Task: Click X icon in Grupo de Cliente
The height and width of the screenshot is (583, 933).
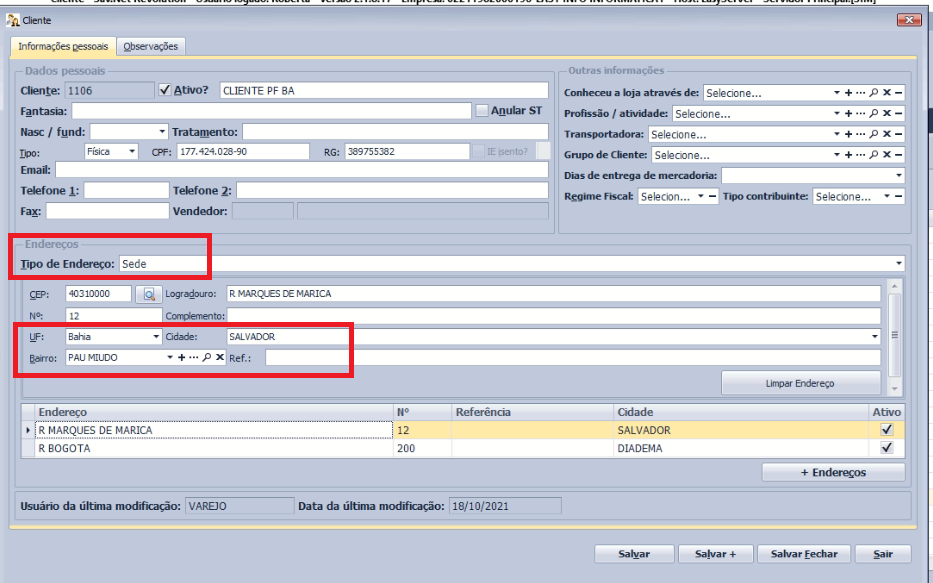Action: pos(886,155)
